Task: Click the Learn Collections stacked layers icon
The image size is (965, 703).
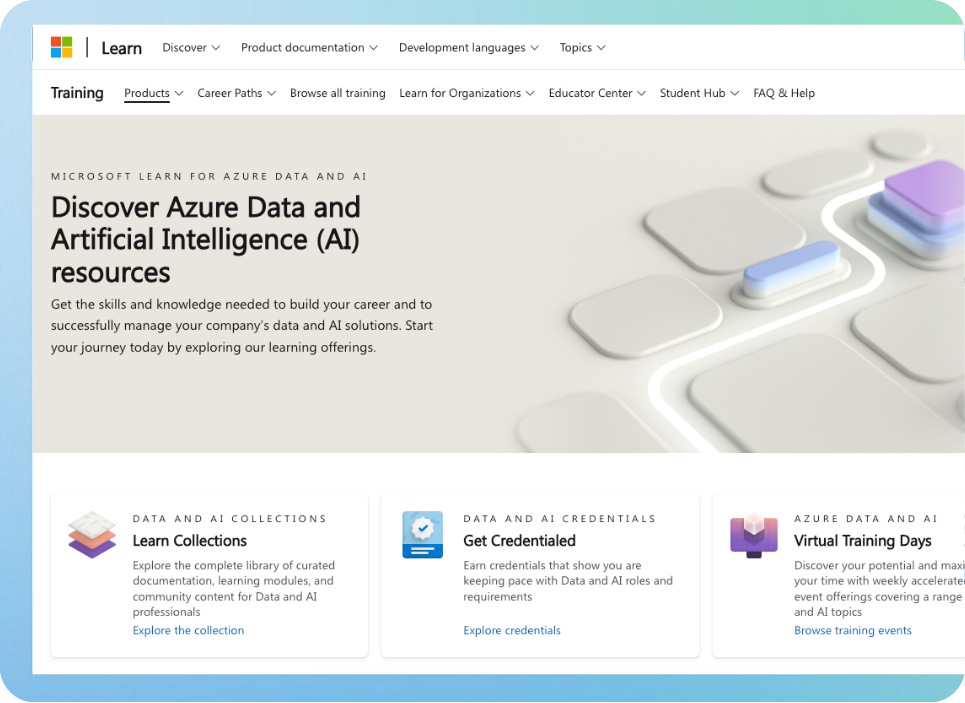Action: [x=92, y=534]
